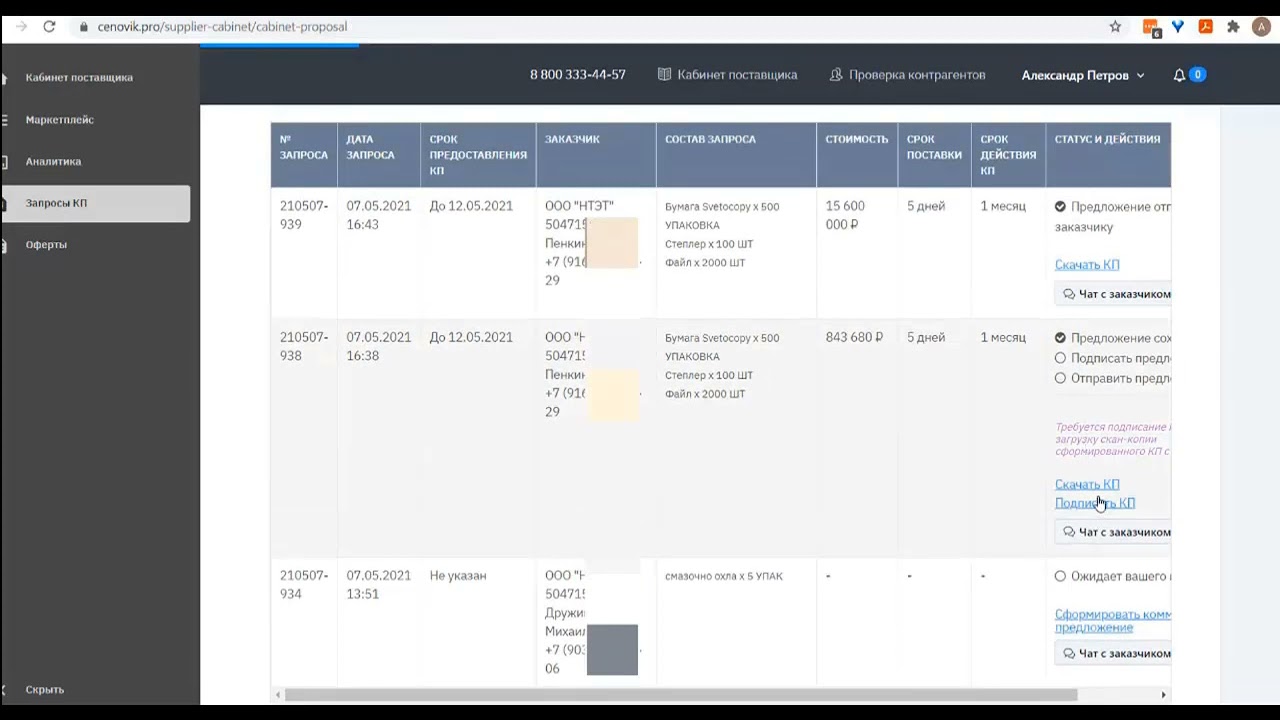The width and height of the screenshot is (1280, 720).
Task: Click the Стоимость column header
Action: tap(857, 155)
